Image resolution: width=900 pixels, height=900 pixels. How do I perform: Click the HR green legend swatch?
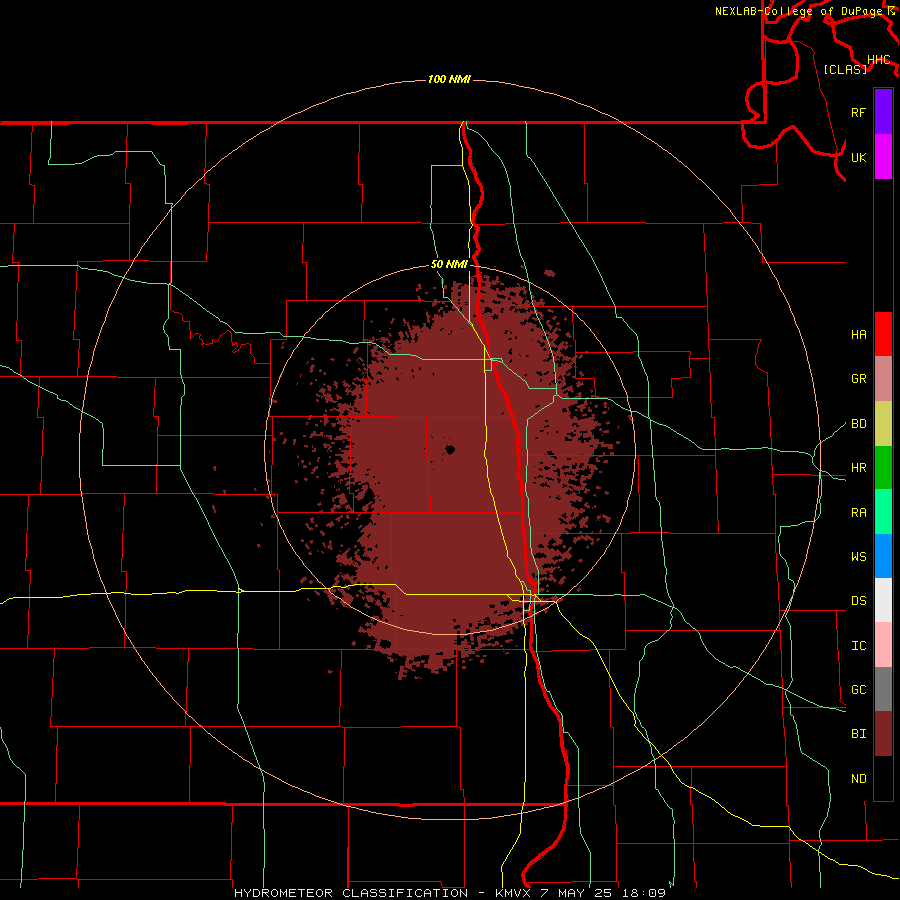(883, 467)
